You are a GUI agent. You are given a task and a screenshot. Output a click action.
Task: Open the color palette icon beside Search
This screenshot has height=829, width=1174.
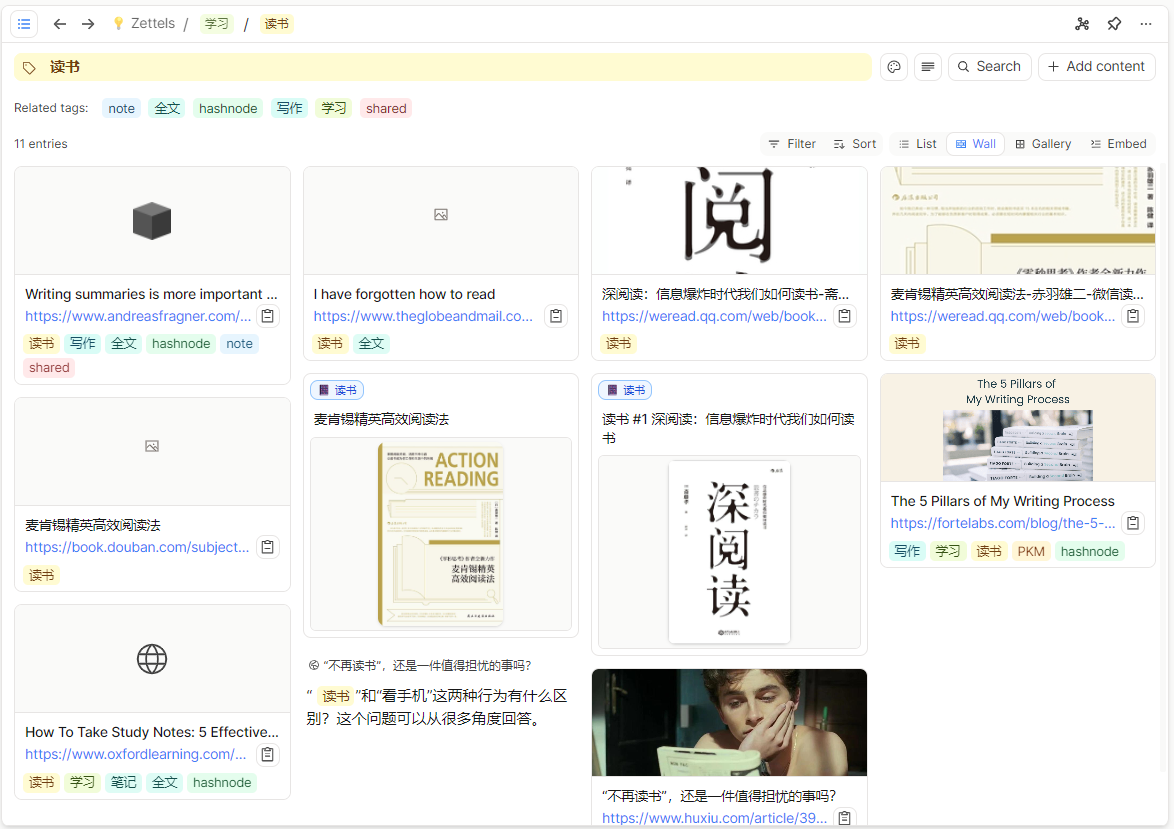coord(895,67)
